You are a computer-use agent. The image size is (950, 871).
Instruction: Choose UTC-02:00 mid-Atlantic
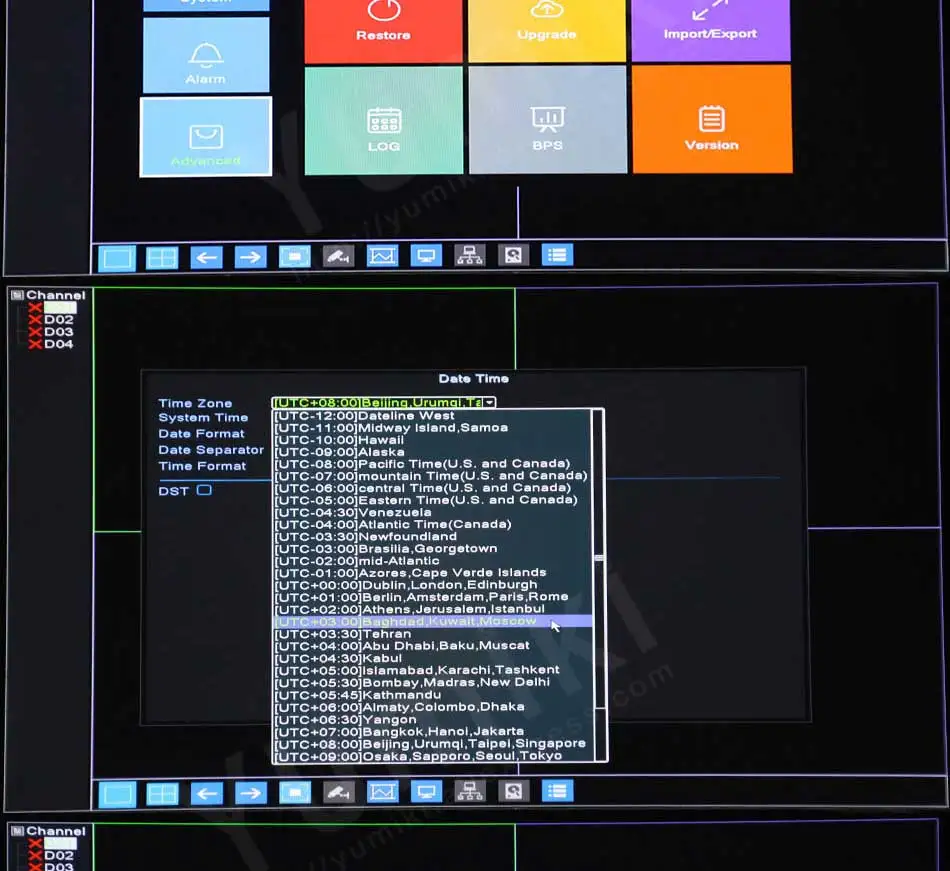click(433, 561)
